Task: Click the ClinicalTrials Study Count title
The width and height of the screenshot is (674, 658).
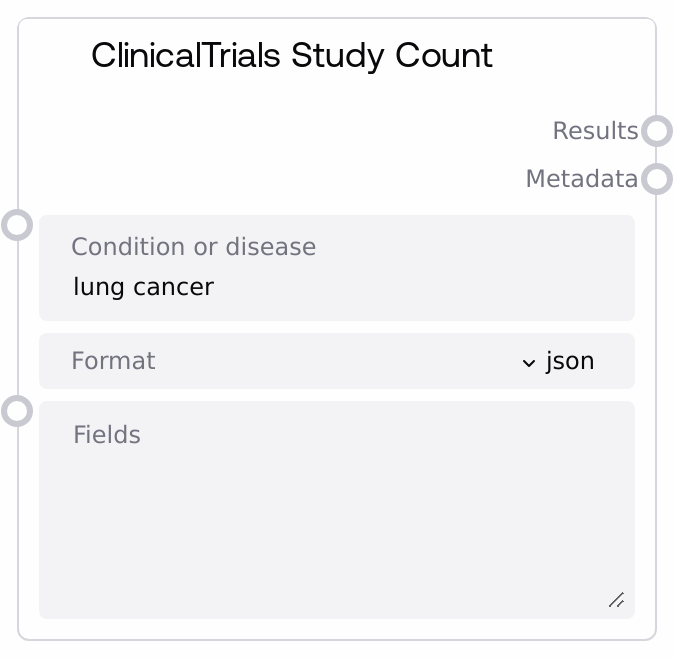Action: [x=292, y=55]
